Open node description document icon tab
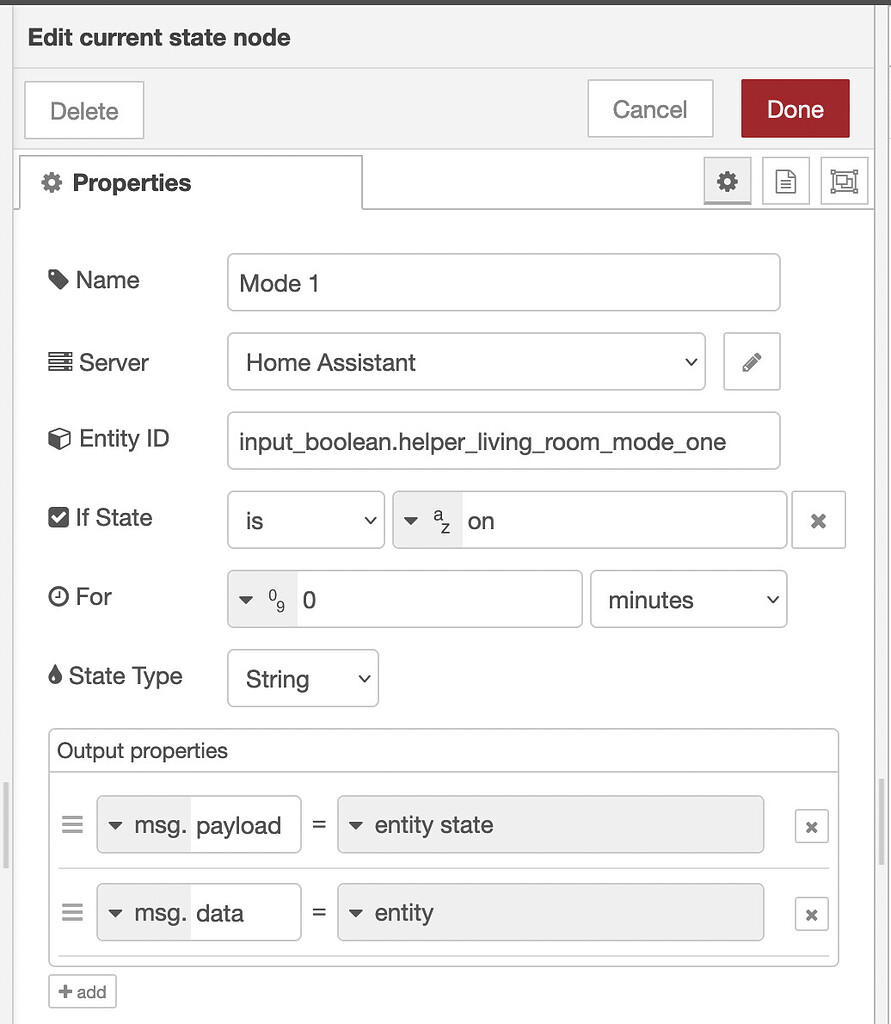This screenshot has height=1024, width=891. pos(785,181)
